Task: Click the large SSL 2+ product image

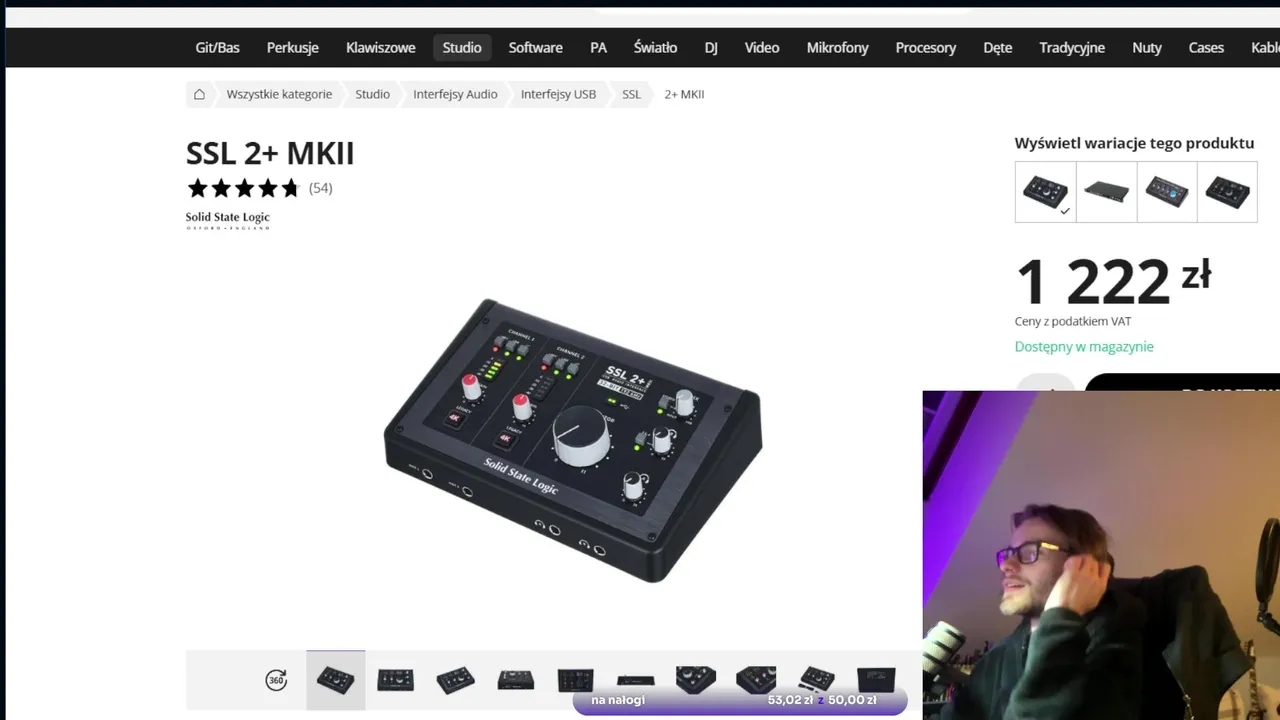Action: coord(573,440)
